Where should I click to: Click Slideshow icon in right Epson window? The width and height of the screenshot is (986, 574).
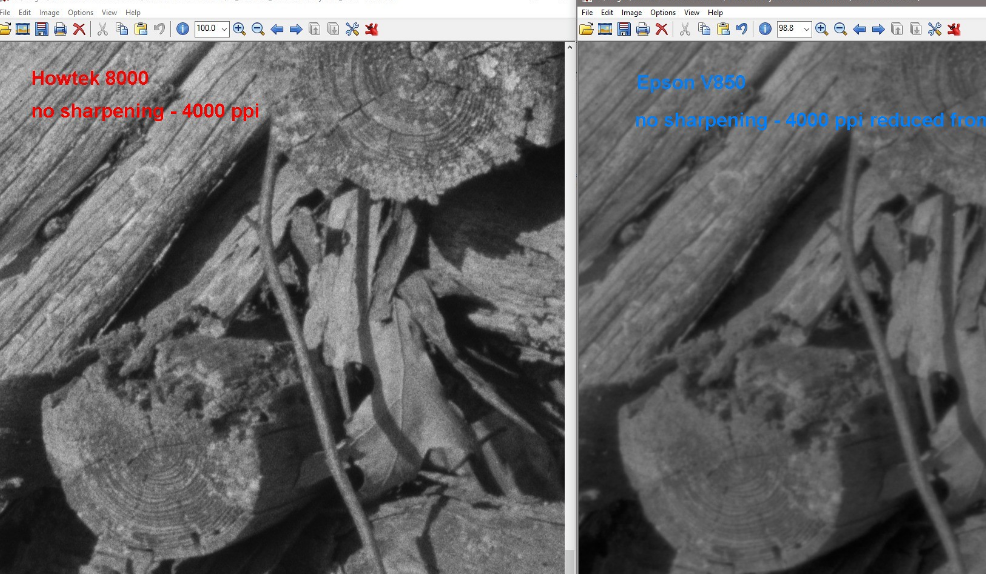605,29
